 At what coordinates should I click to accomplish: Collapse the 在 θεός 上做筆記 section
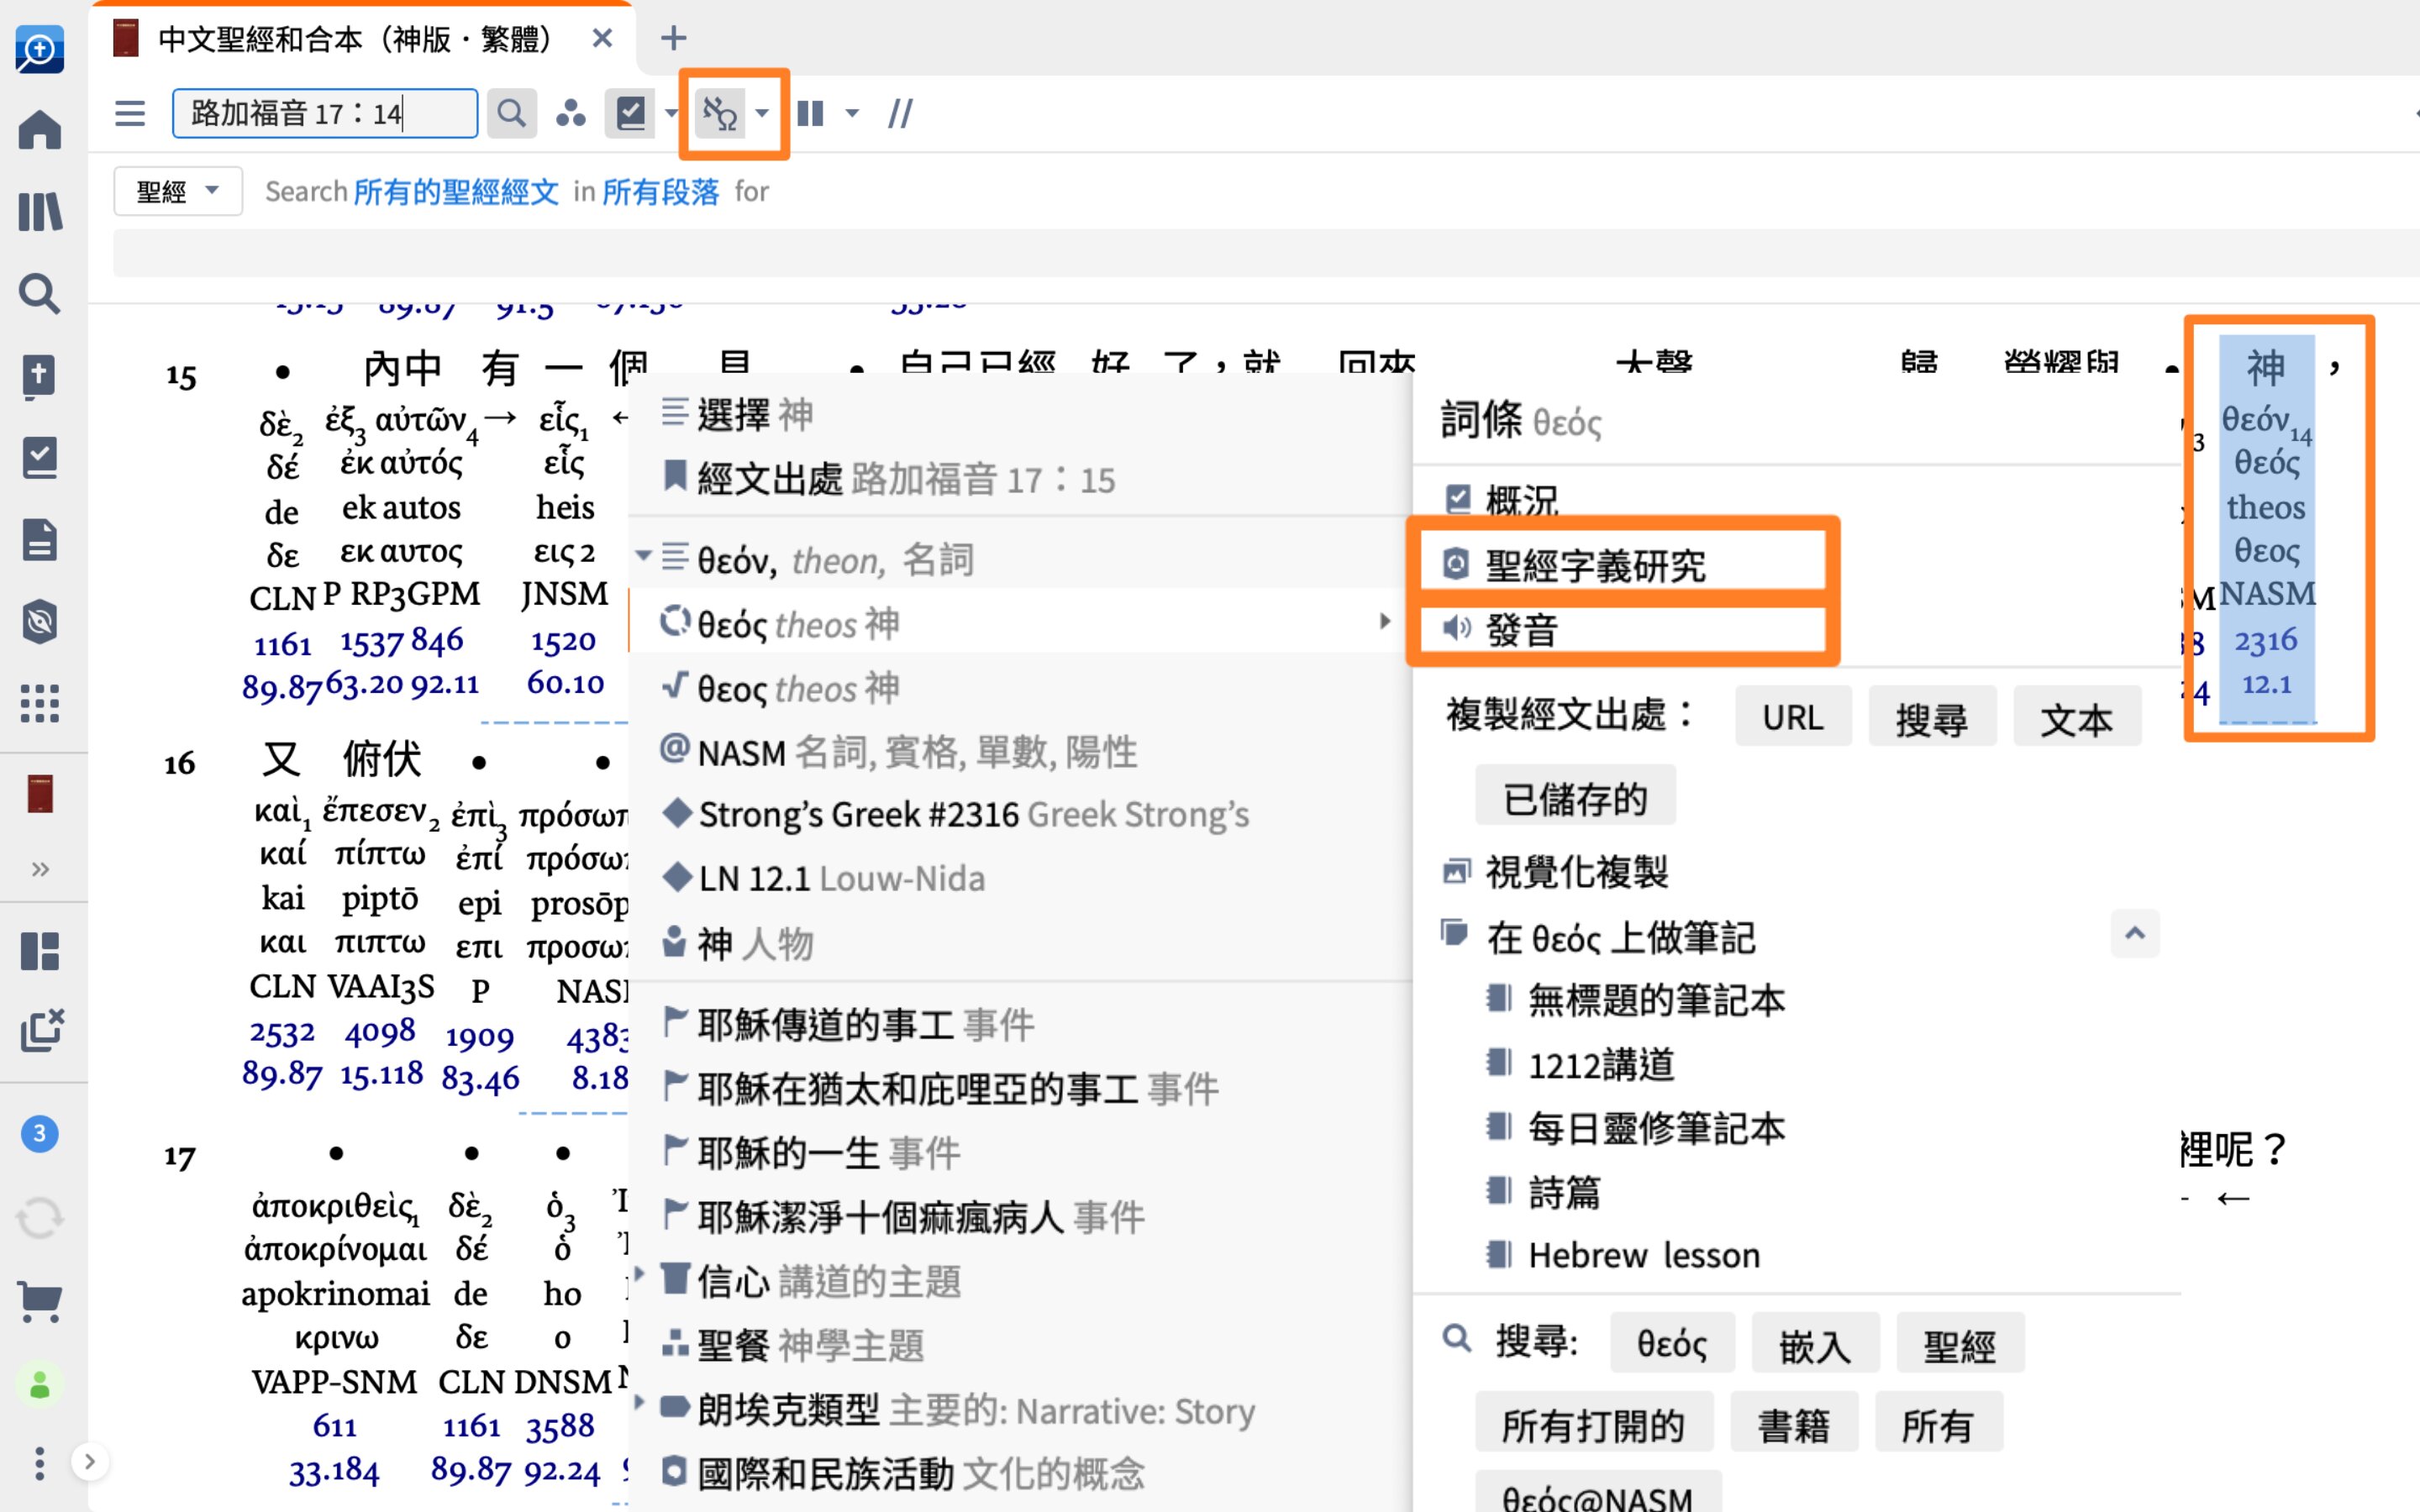click(x=2135, y=934)
